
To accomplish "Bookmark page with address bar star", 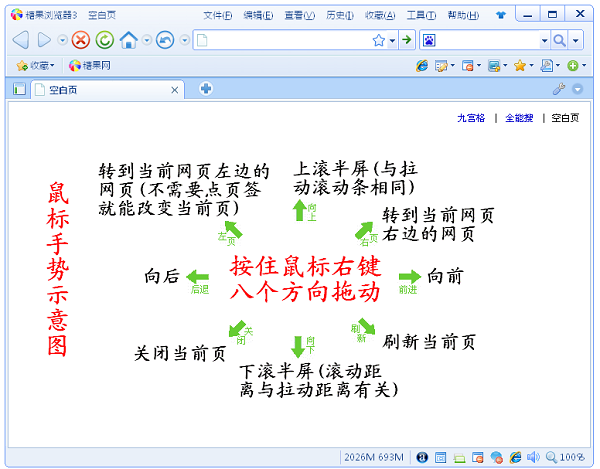I will click(379, 40).
